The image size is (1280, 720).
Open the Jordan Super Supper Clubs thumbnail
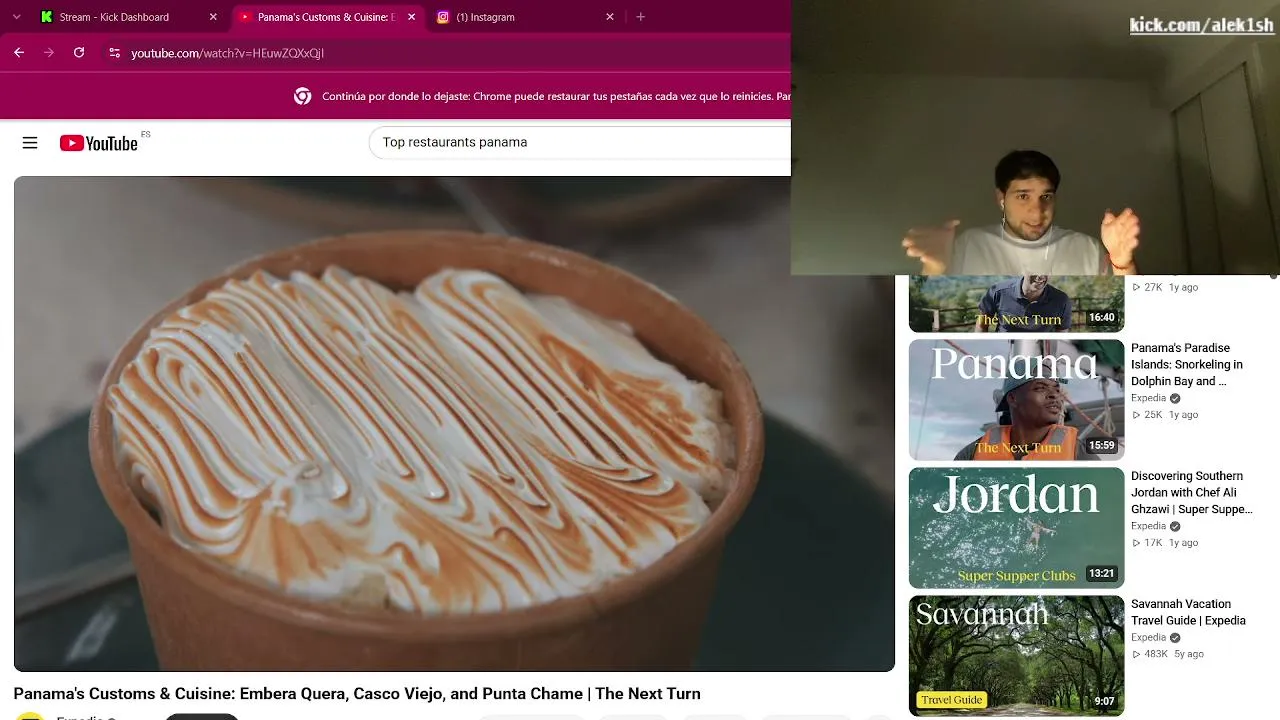click(1016, 528)
